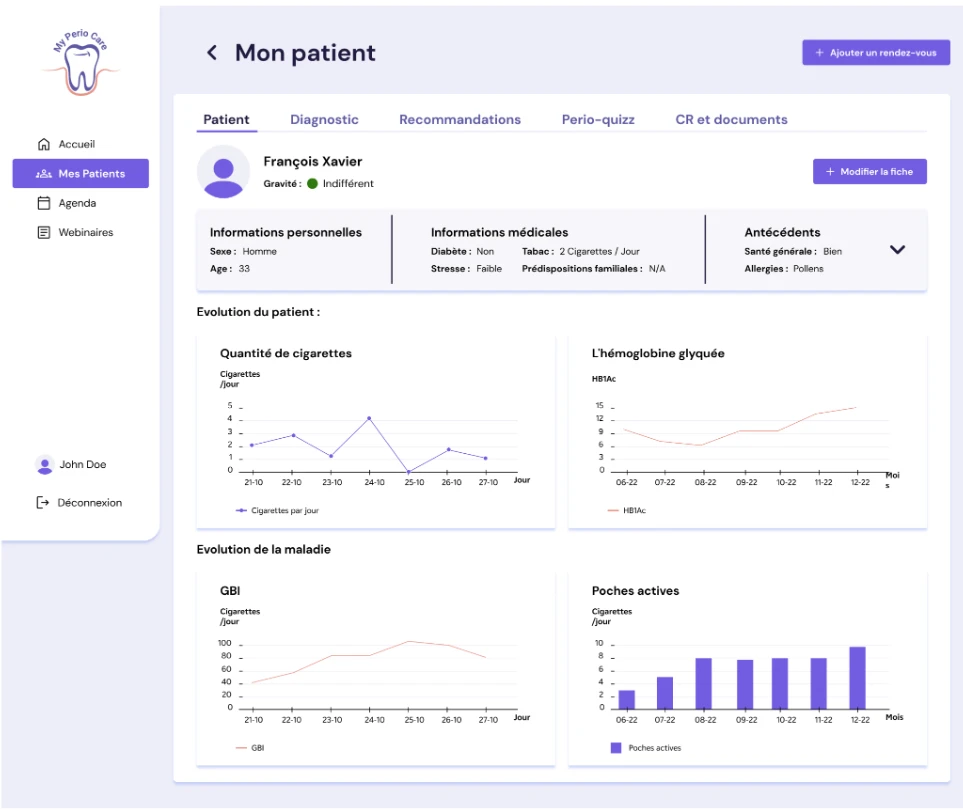Image resolution: width=963 pixels, height=811 pixels.
Task: Open Mes Patients in sidebar
Action: (x=80, y=174)
